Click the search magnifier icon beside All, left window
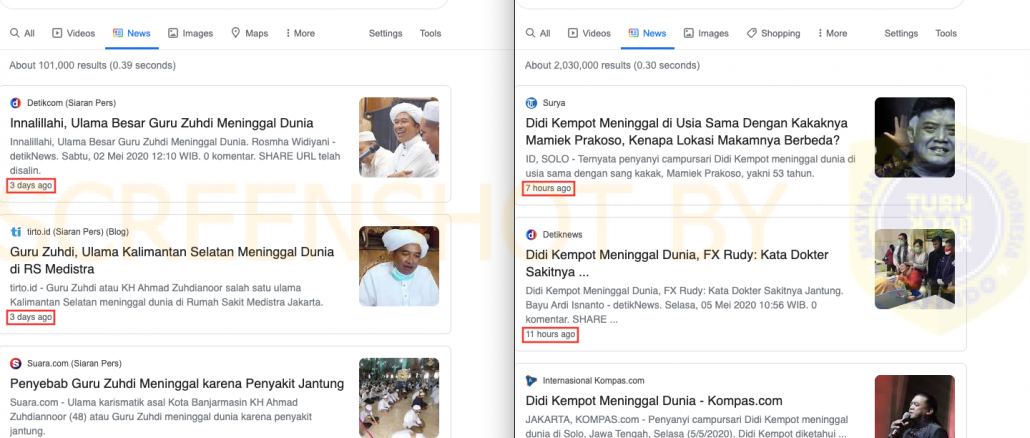This screenshot has height=438, width=1030. click(x=14, y=33)
